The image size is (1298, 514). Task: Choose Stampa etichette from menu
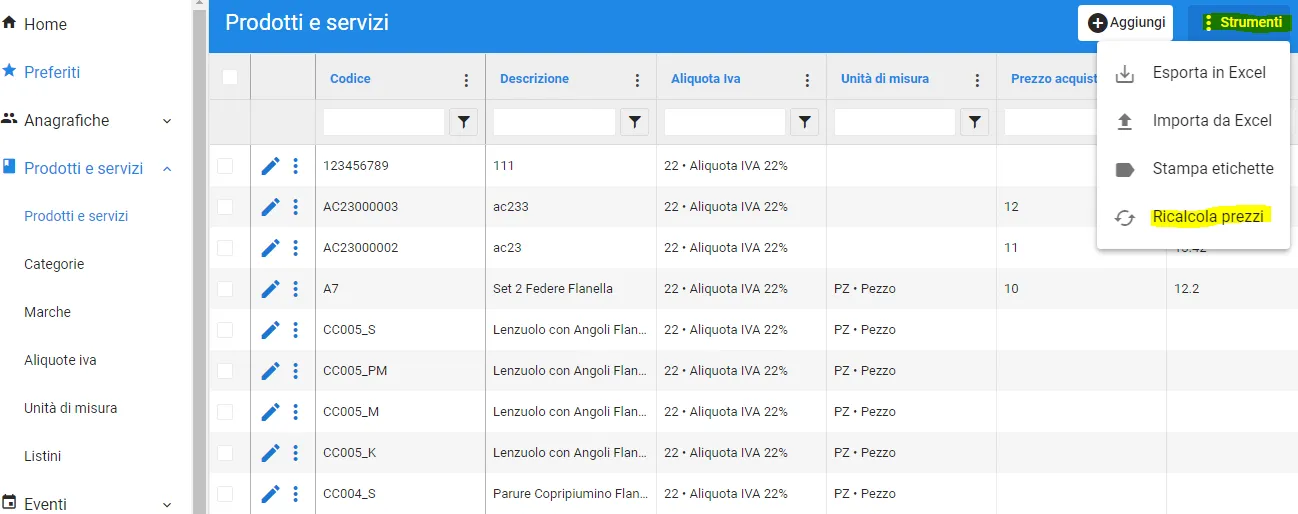pos(1193,169)
